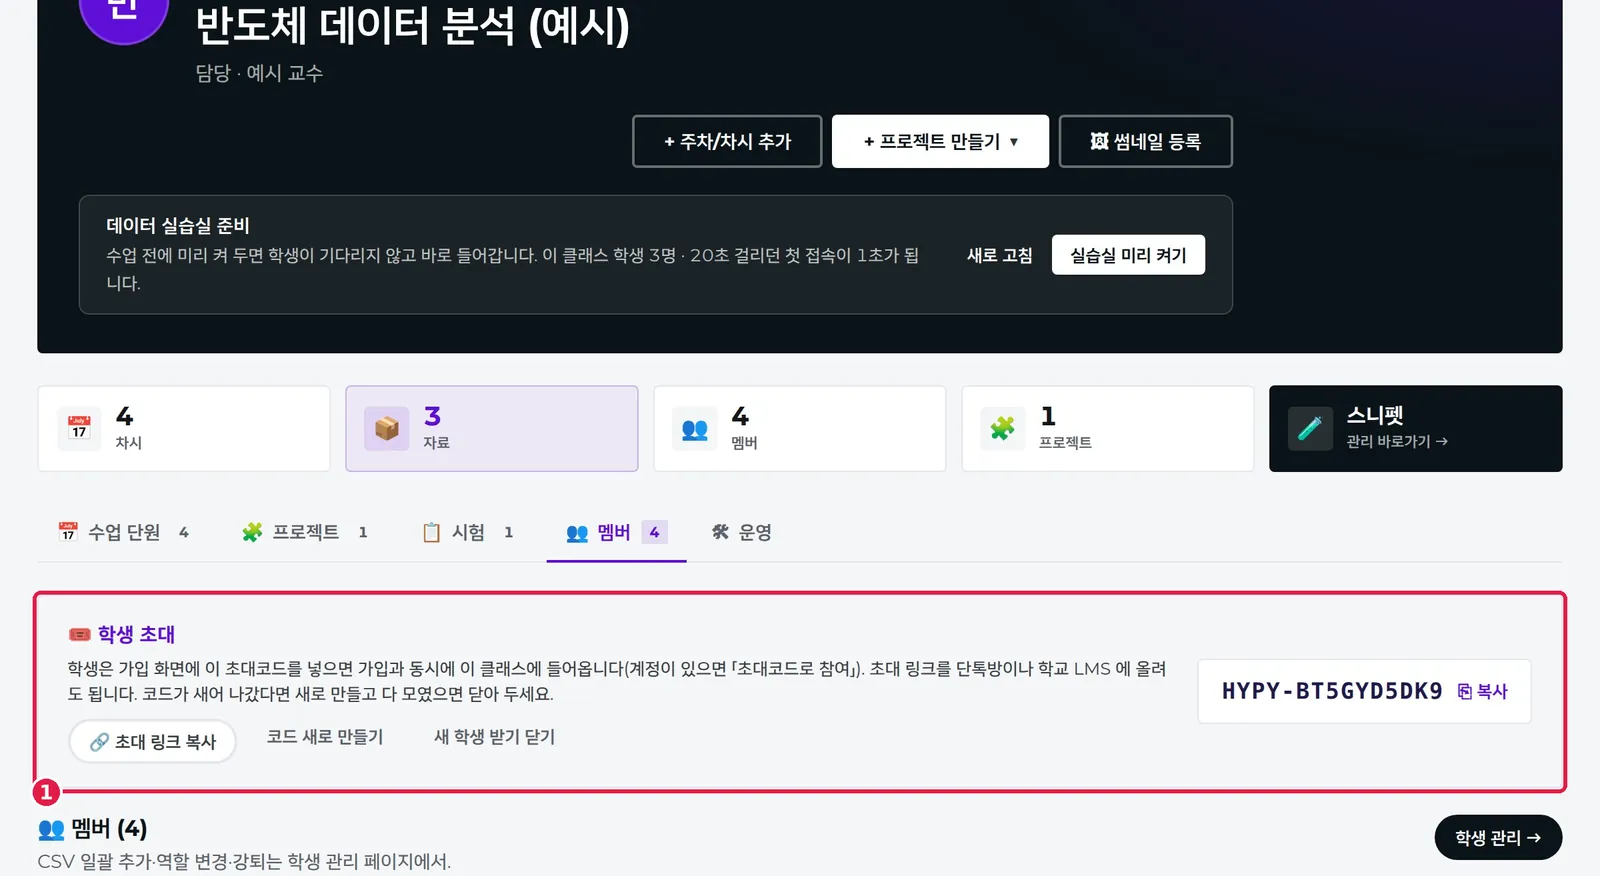Click the 썸네일 등록 button

click(x=1145, y=142)
